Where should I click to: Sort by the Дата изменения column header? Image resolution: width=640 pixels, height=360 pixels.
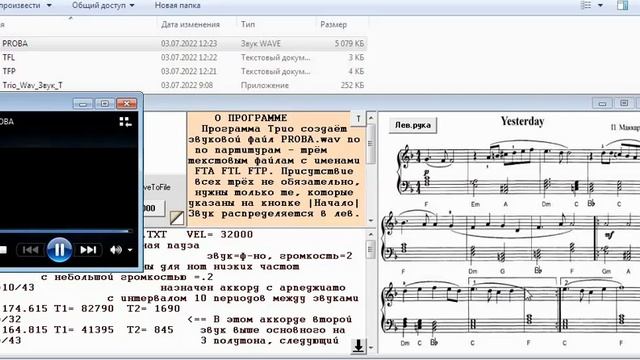[190, 24]
